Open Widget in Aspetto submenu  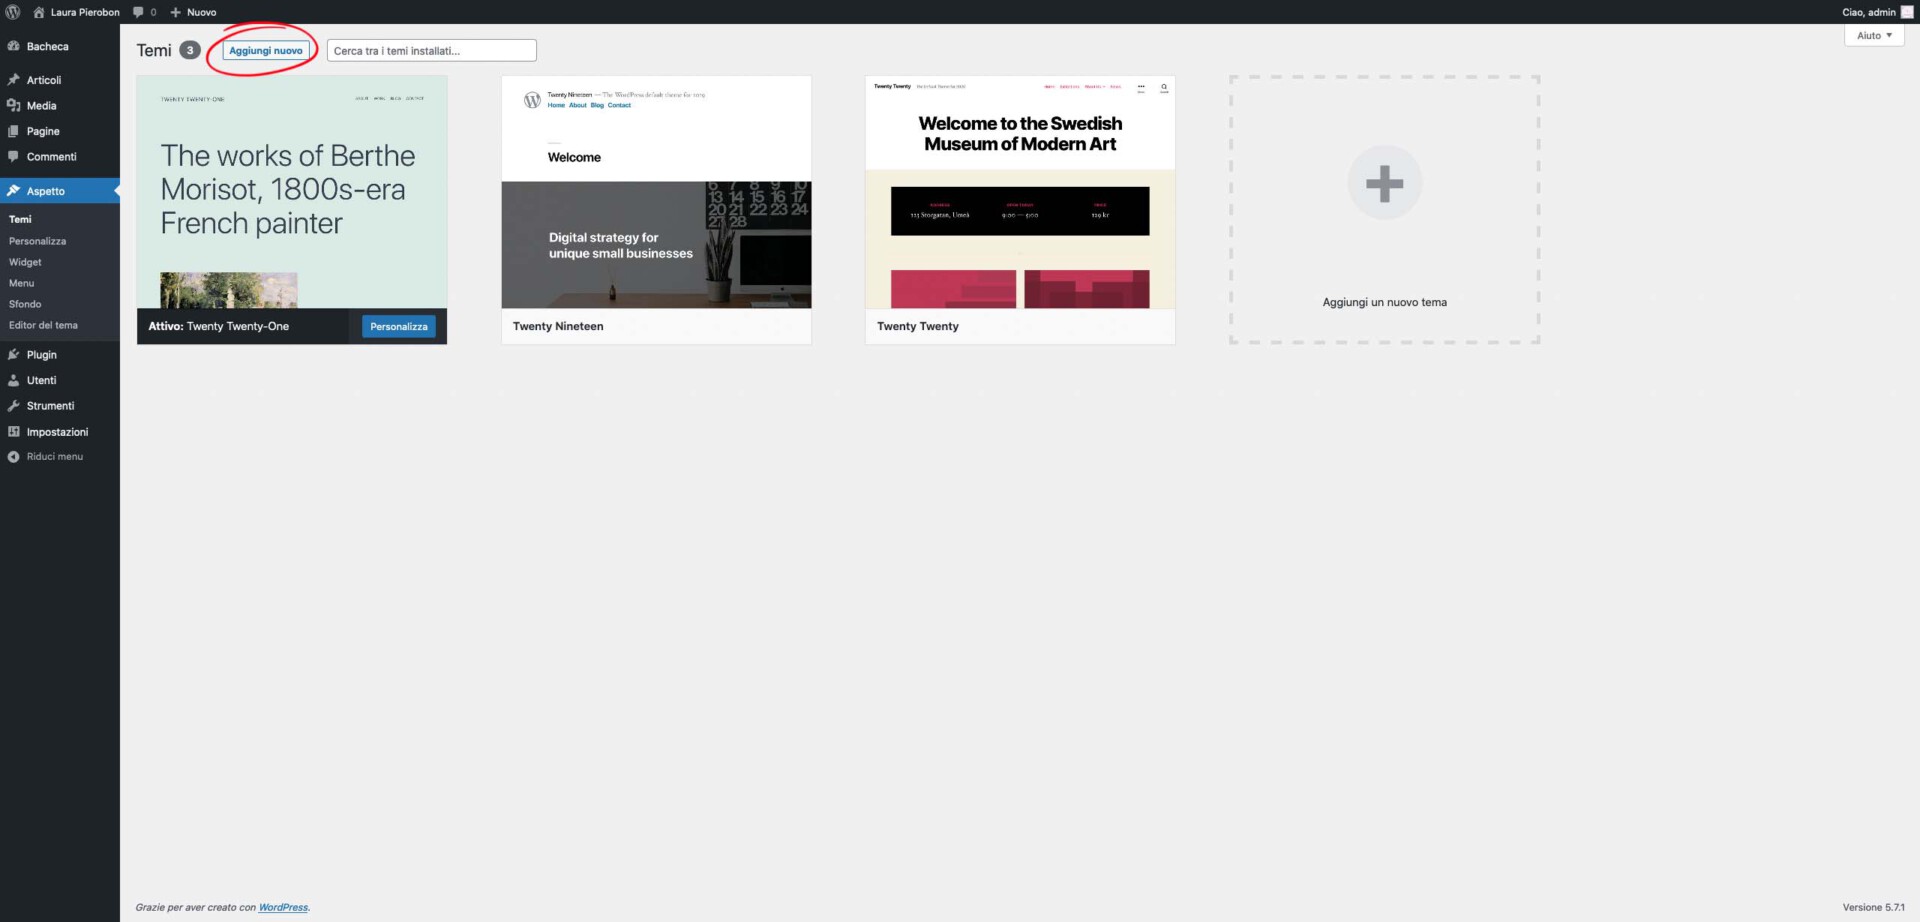[25, 262]
